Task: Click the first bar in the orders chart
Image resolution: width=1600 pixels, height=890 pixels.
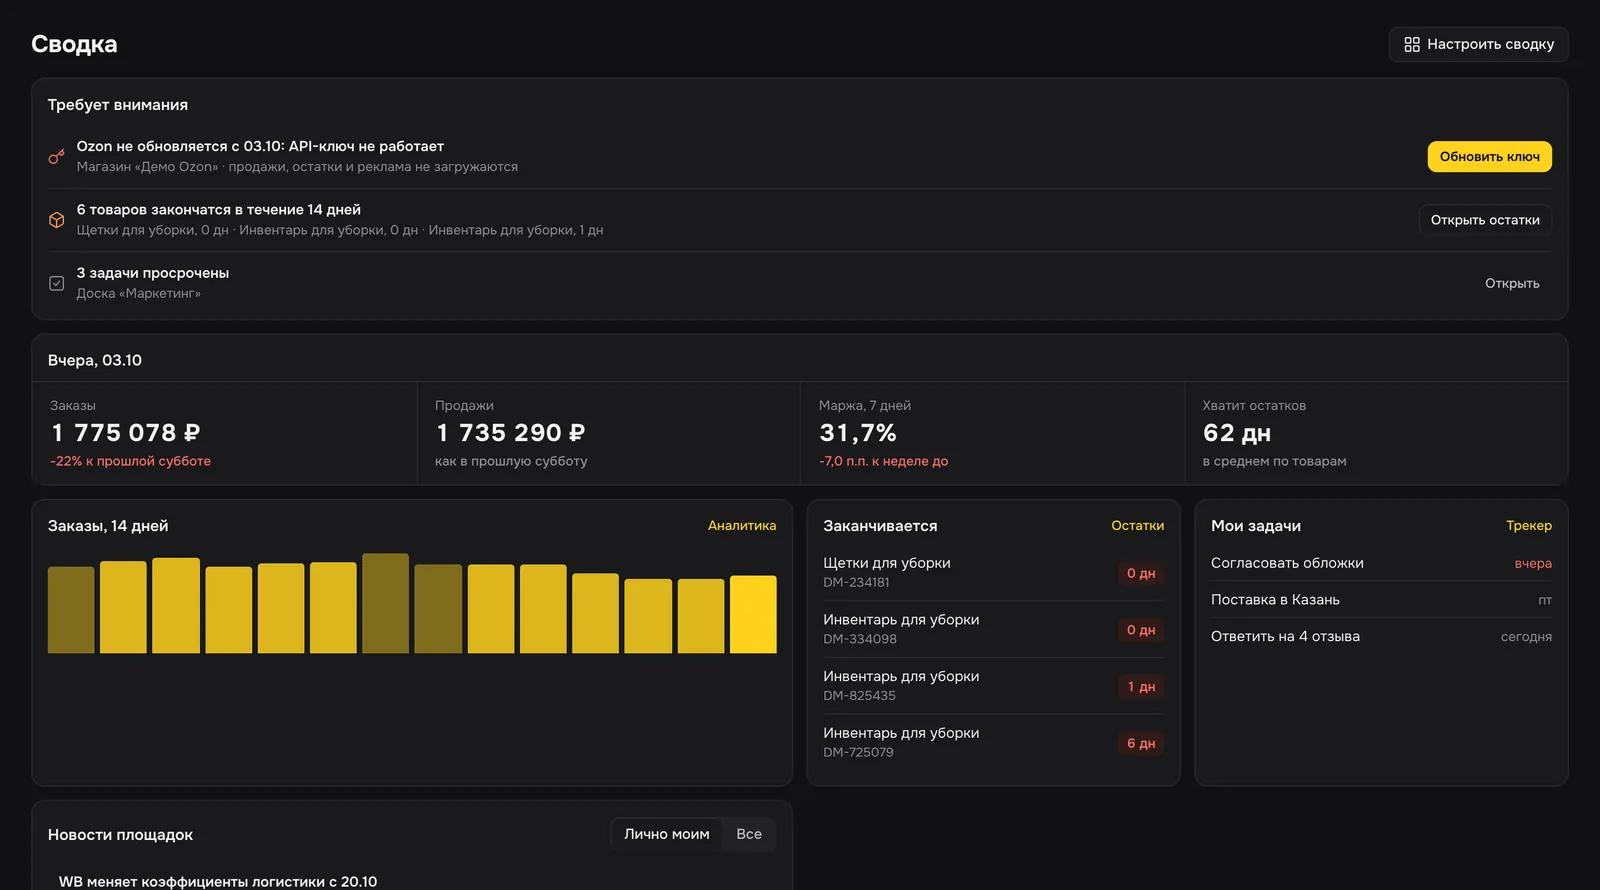Action: 71,610
